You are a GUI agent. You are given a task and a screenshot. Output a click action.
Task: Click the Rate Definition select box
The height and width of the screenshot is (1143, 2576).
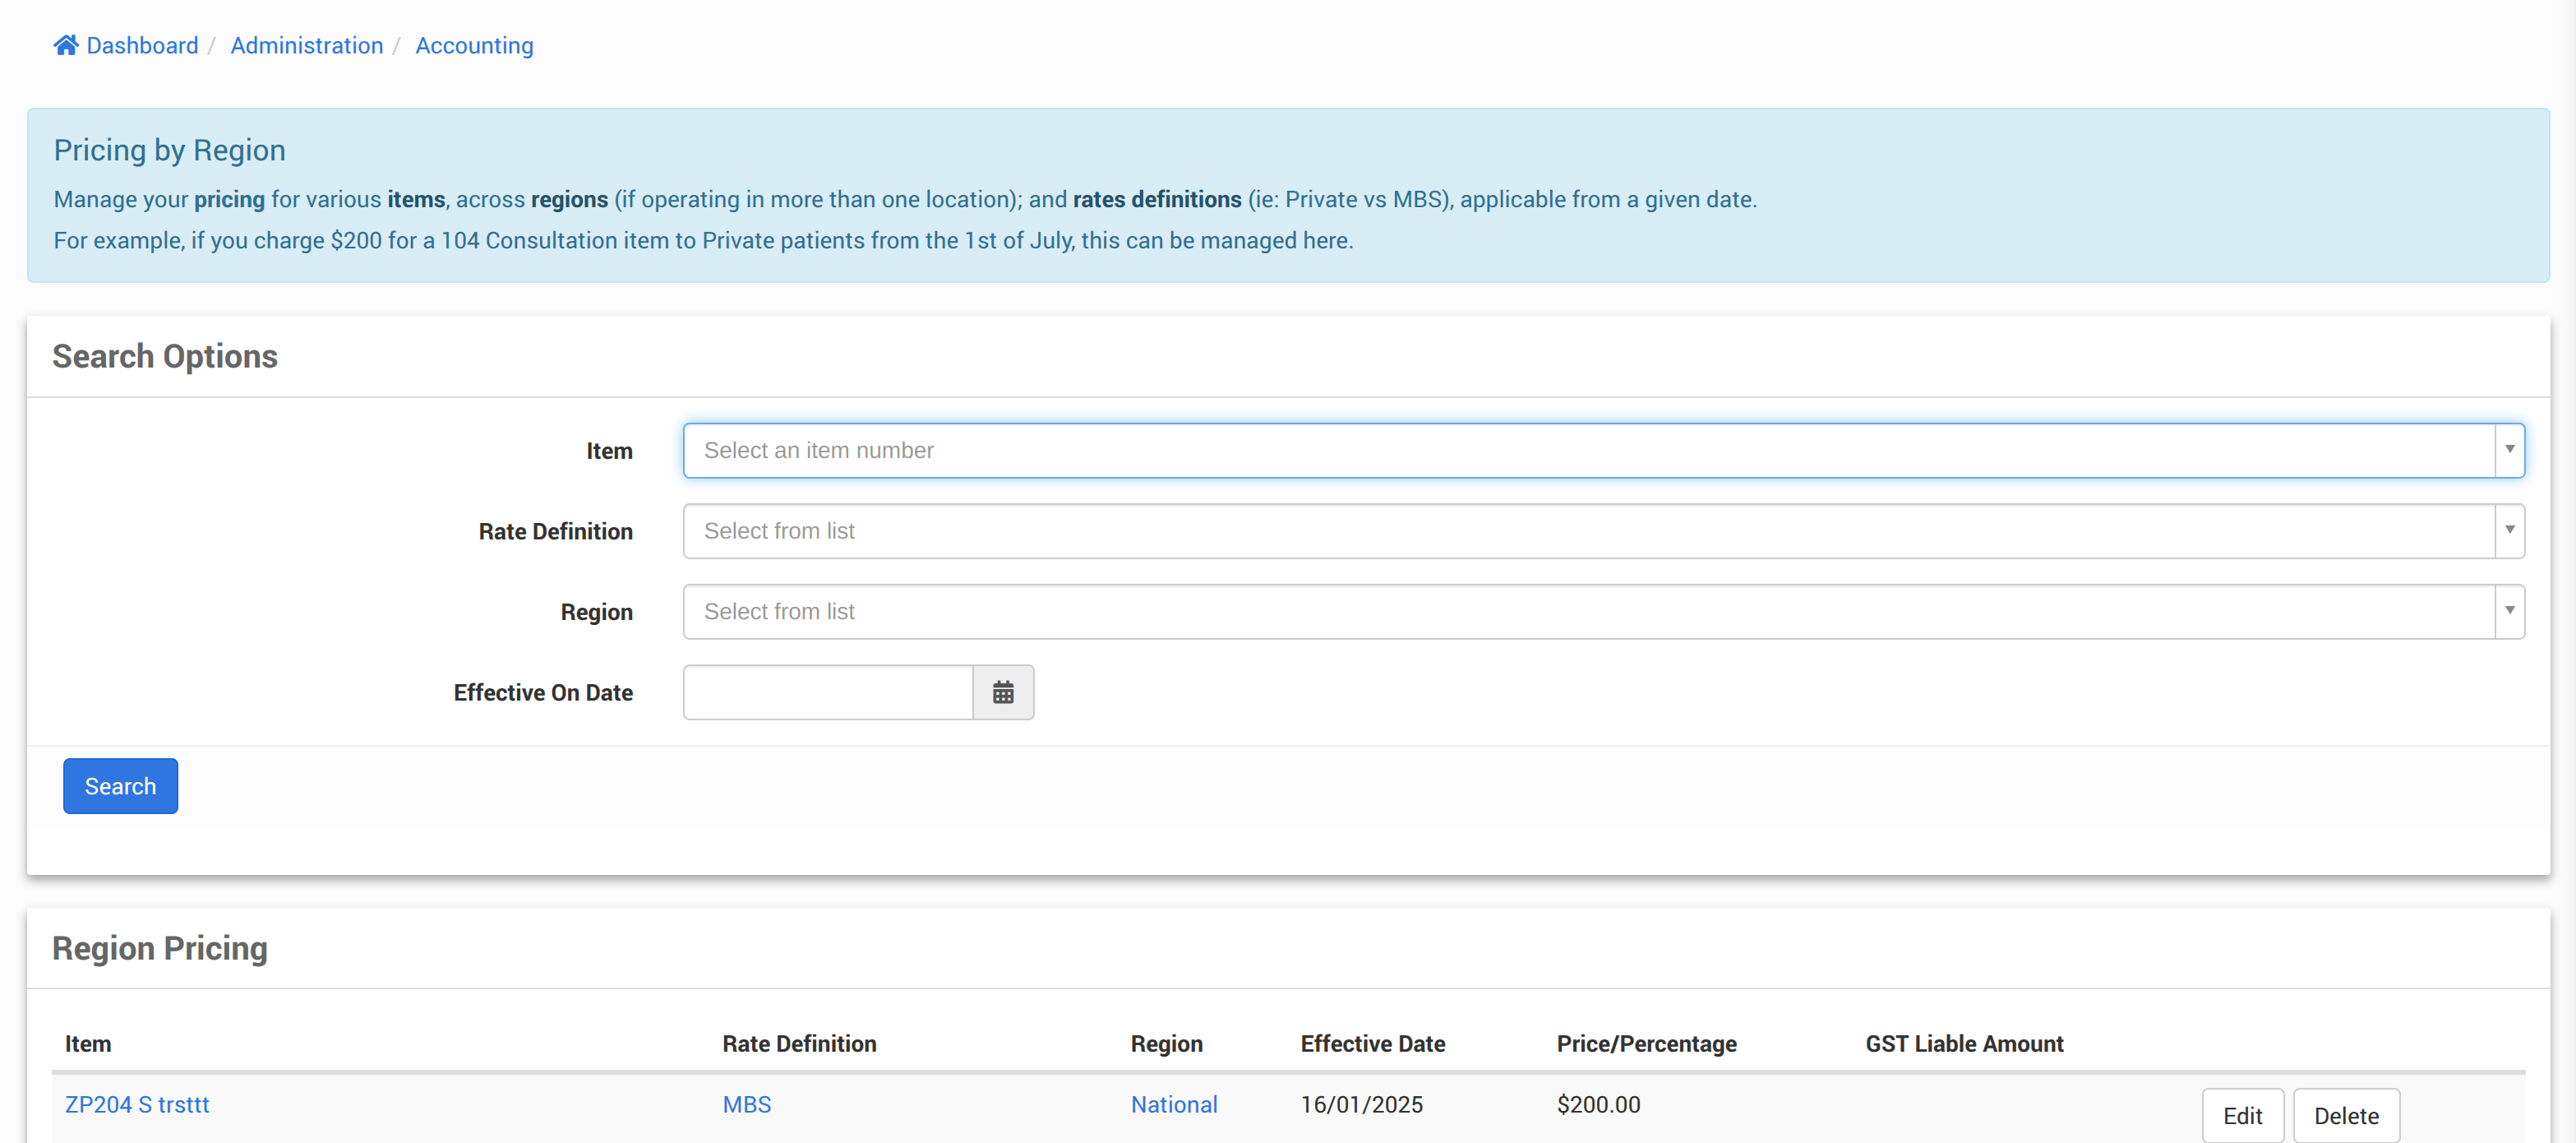[1588, 531]
